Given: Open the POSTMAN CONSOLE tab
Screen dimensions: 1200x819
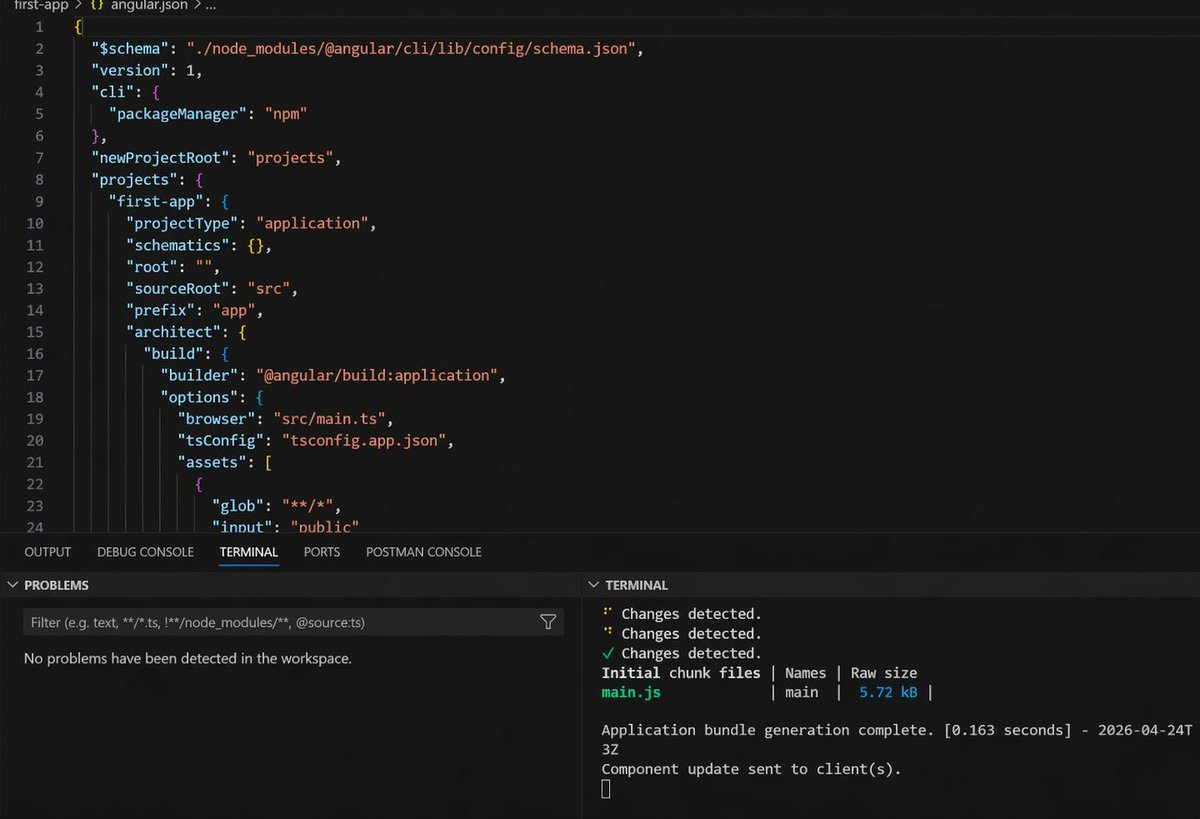Looking at the screenshot, I should pyautogui.click(x=424, y=552).
